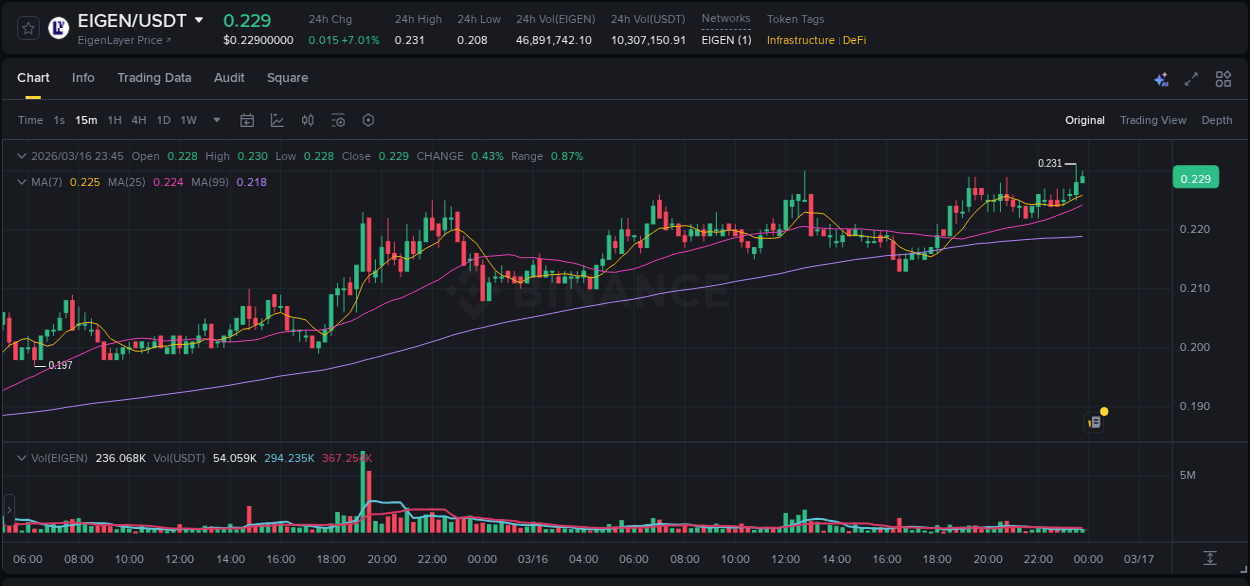The height and width of the screenshot is (586, 1250).
Task: Select the candlestick date range calendar icon
Action: tap(247, 120)
